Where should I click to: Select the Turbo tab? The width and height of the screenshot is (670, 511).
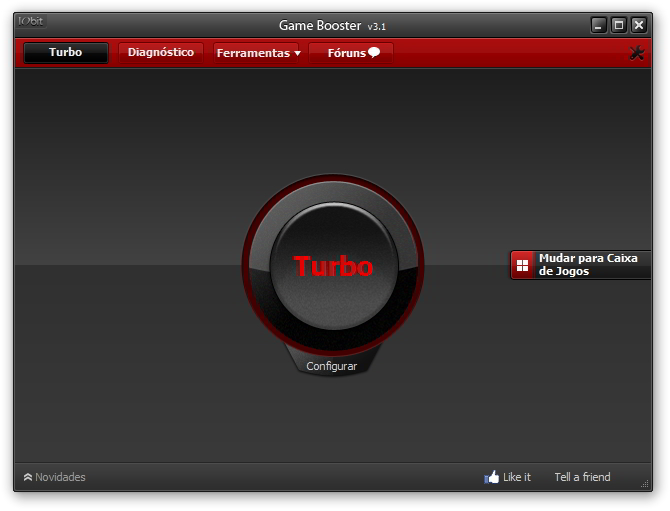(66, 53)
